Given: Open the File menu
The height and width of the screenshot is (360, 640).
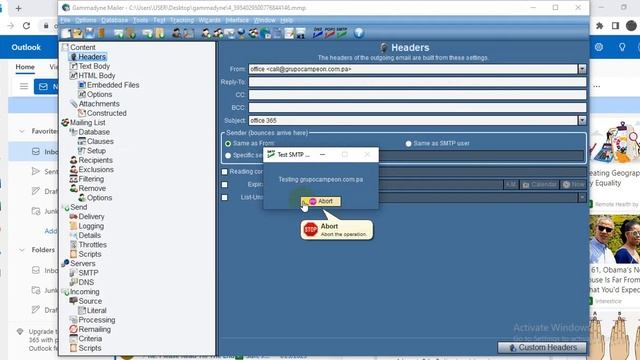Looking at the screenshot, I should click(65, 20).
